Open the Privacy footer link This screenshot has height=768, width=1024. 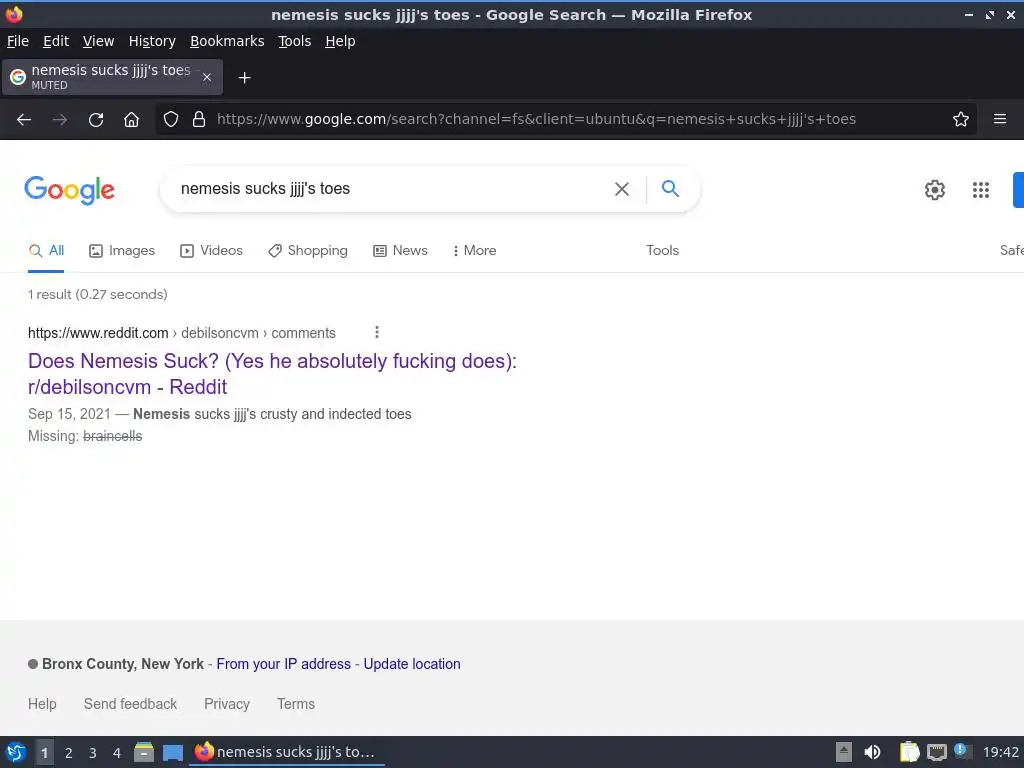227,704
